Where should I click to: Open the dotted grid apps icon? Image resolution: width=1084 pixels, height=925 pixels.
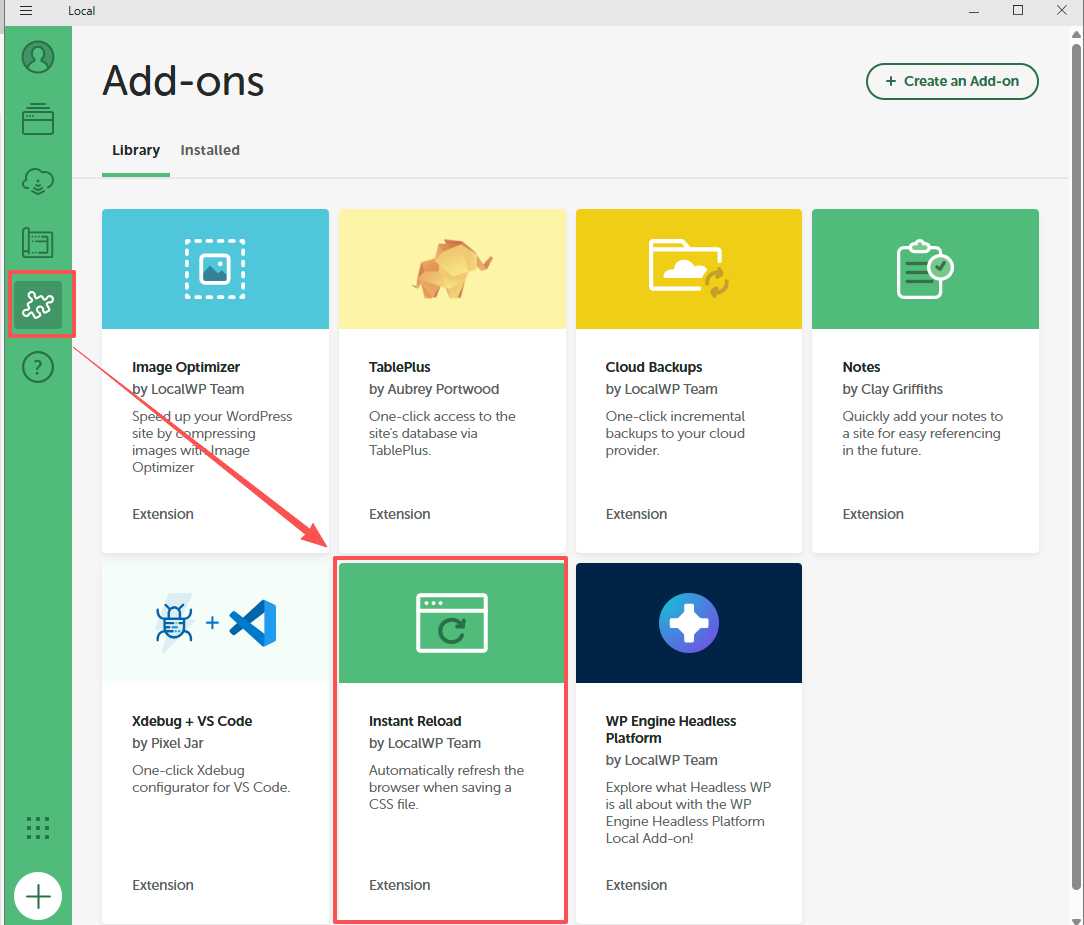(38, 827)
